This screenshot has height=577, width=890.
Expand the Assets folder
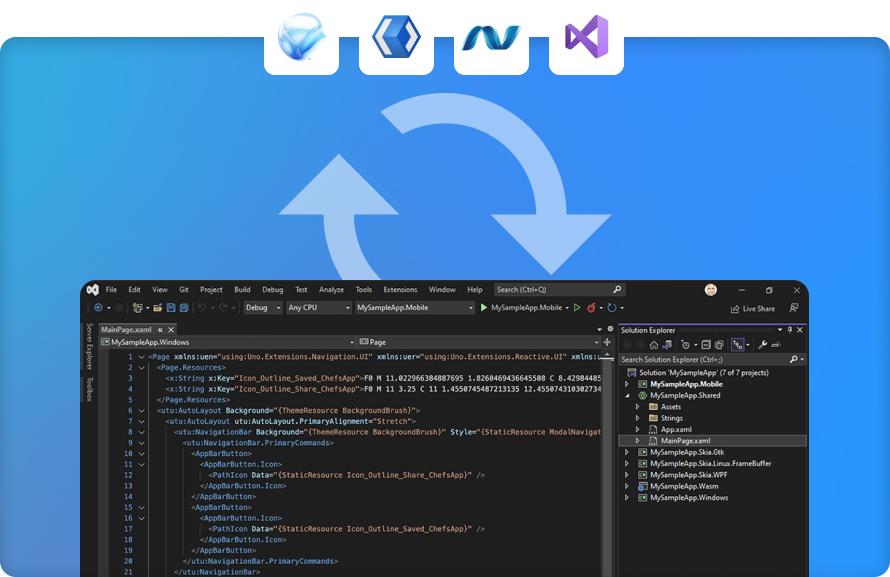tap(637, 407)
